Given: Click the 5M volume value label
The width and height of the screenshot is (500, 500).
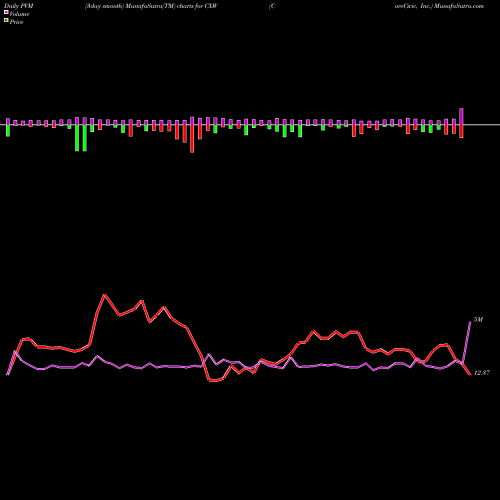Looking at the screenshot, I should pyautogui.click(x=478, y=320).
